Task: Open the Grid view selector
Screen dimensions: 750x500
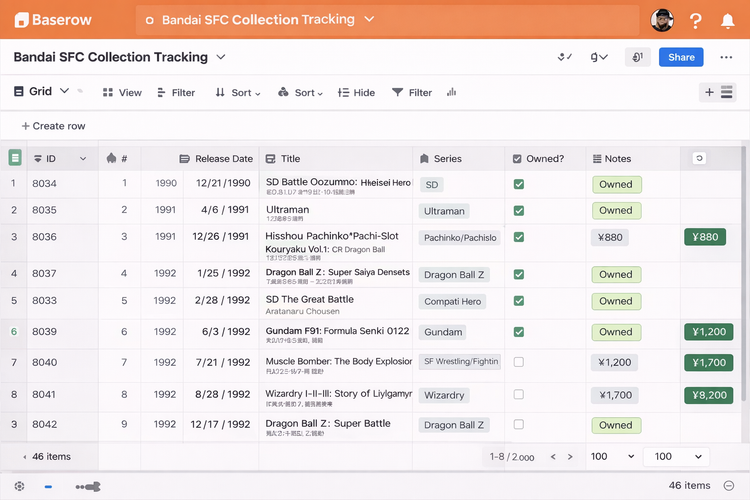Action: coord(41,91)
